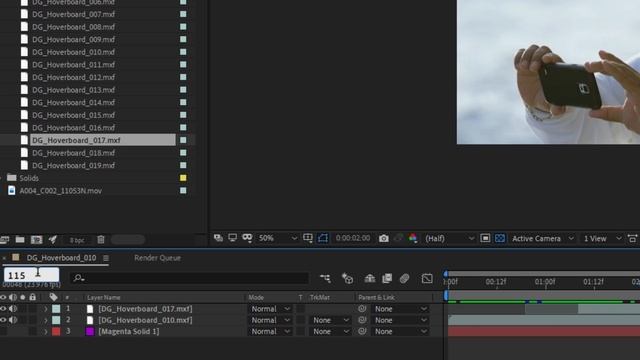Open grid and guide options icon

308,238
